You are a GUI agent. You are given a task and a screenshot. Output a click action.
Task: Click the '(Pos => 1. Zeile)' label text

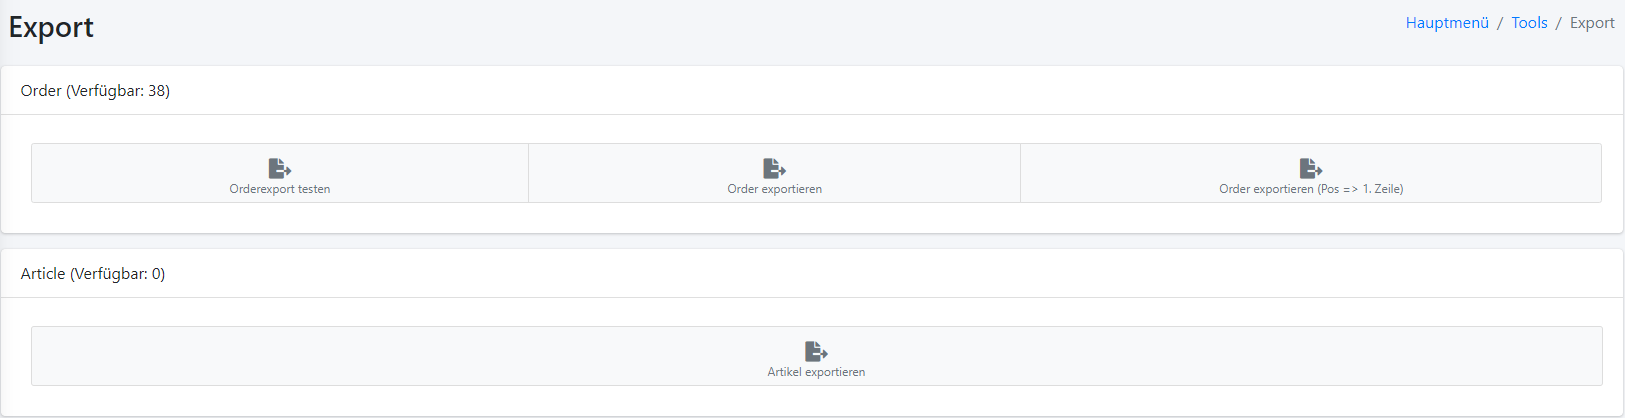[x=1360, y=189]
